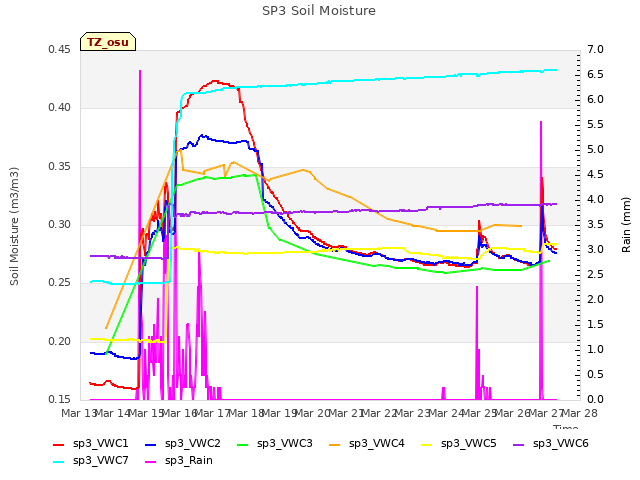Screen dimensions: 640x480
Task: Click the Mar 13 date tick label
Action: 78,413
